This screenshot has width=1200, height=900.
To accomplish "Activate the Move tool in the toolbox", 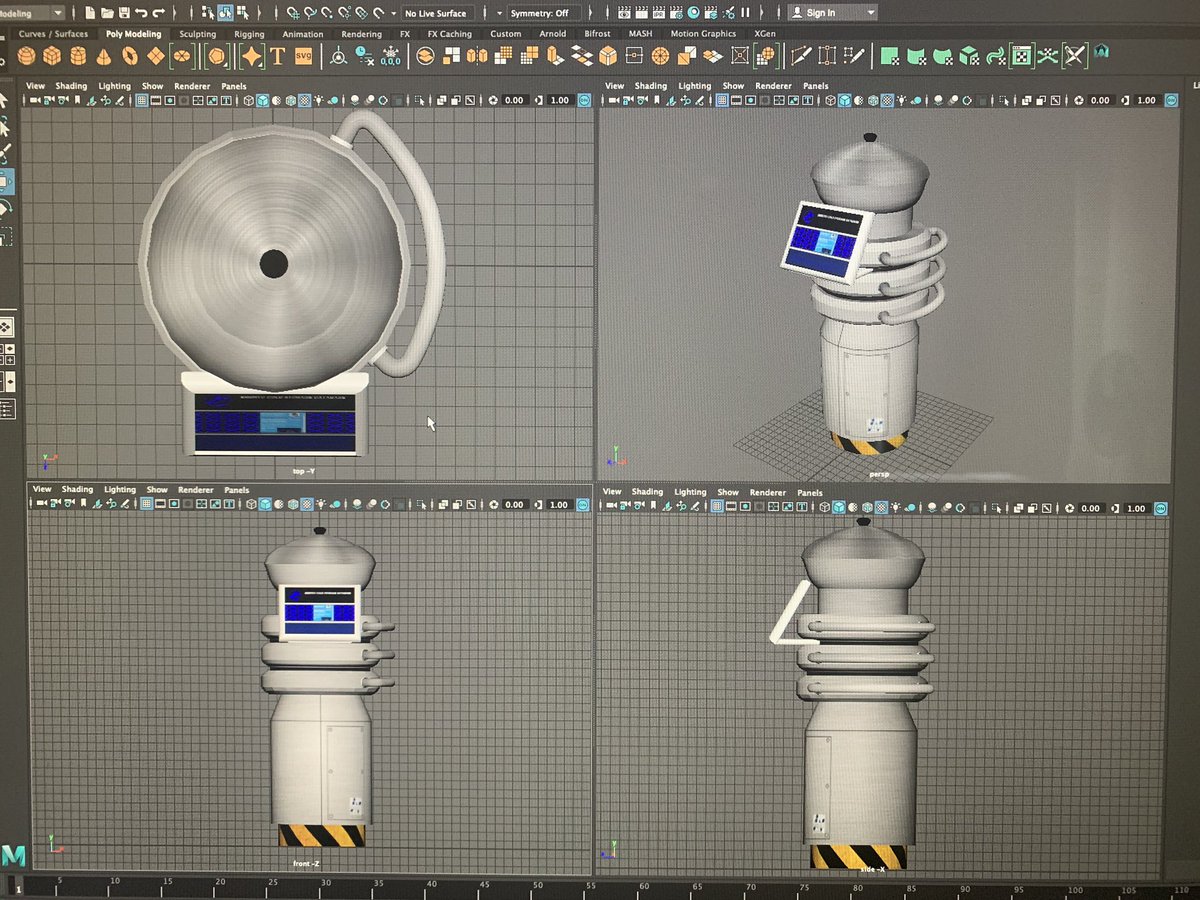I will (5, 181).
